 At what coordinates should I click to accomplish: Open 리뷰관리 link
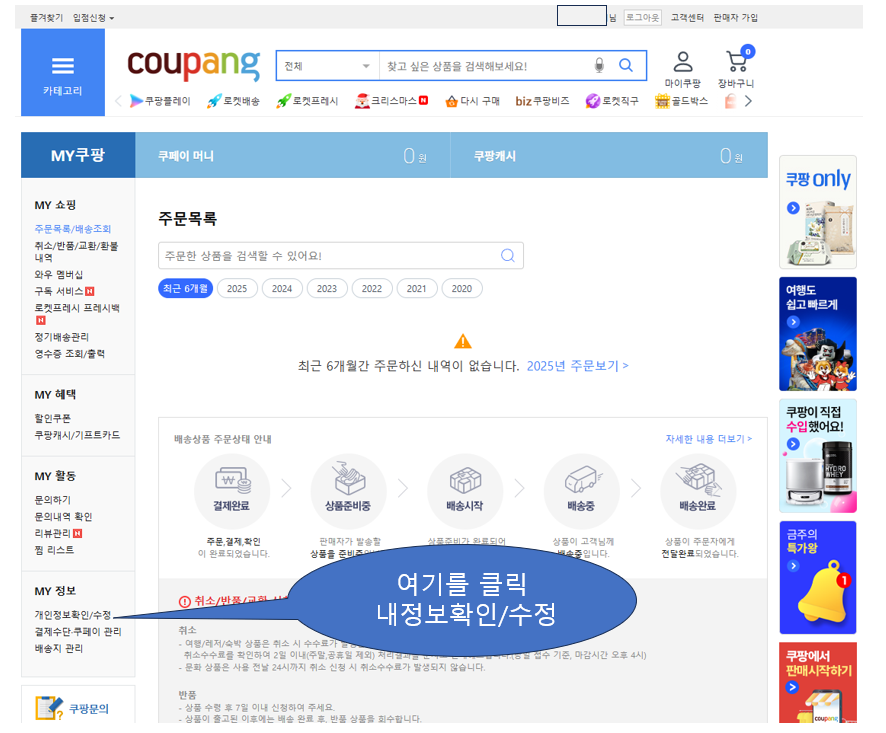click(58, 533)
